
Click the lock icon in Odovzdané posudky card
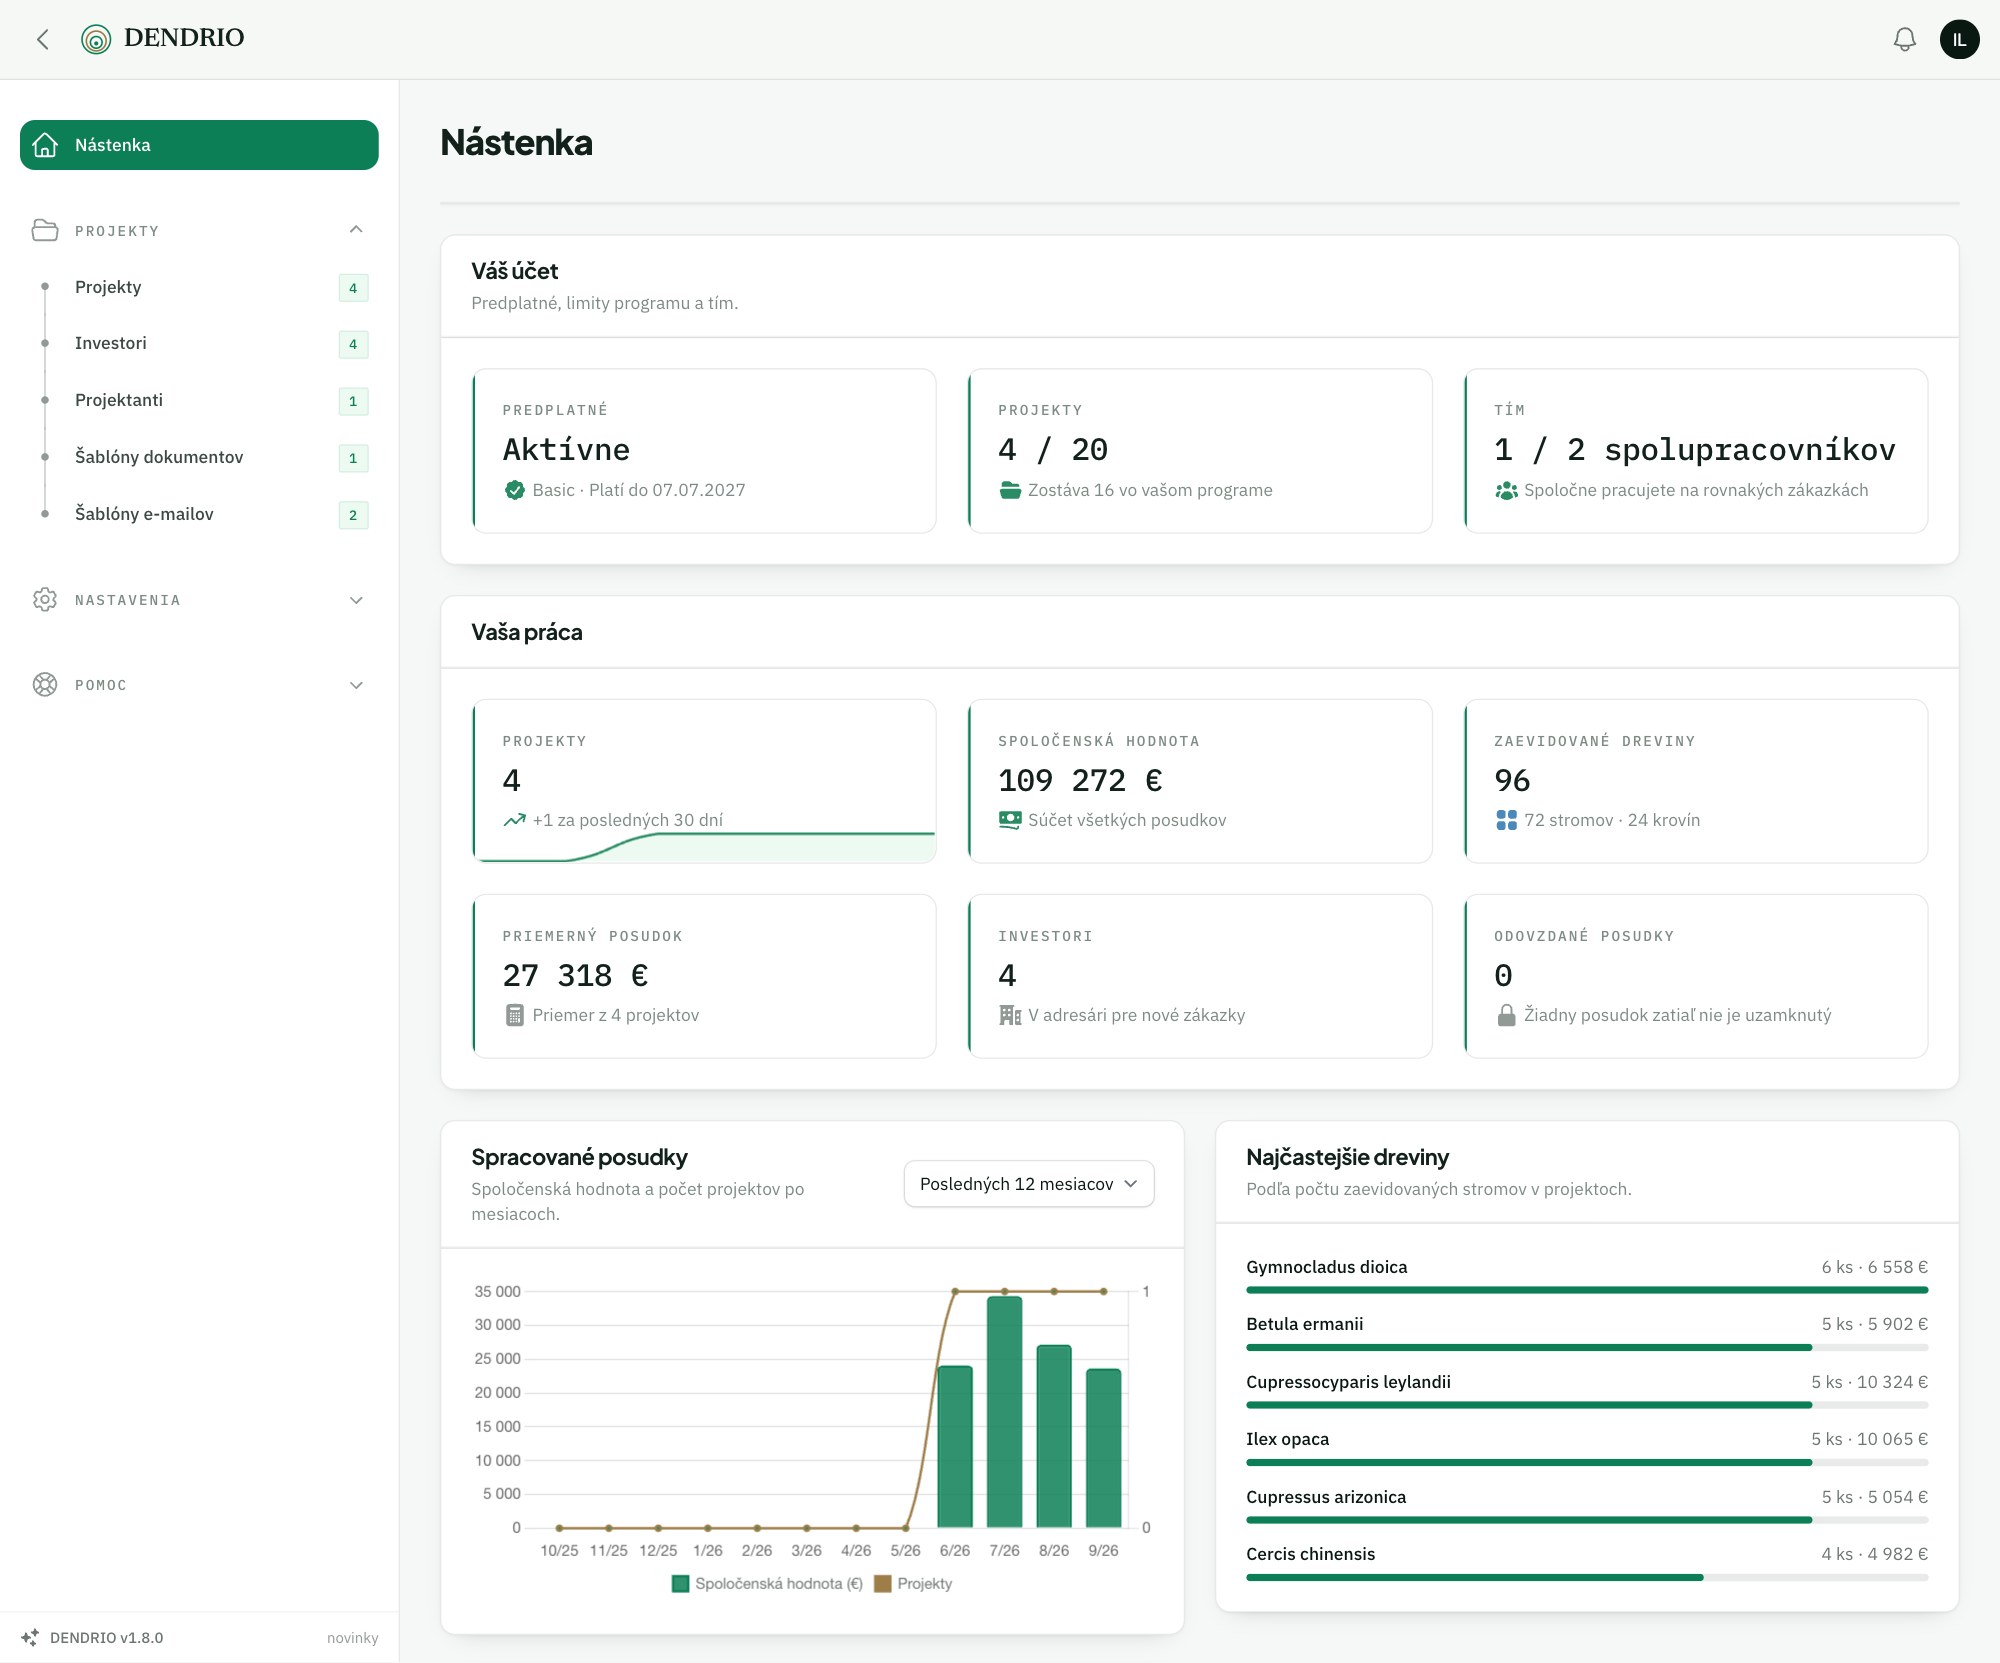(x=1506, y=1015)
